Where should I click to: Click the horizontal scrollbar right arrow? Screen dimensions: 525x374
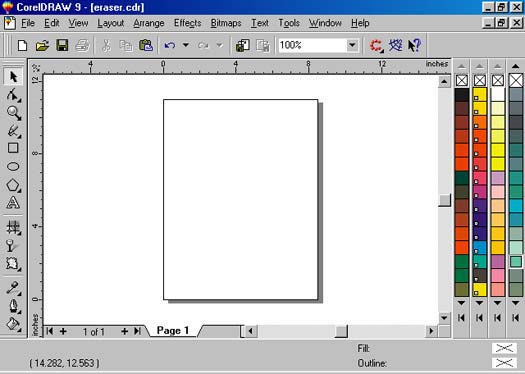pyautogui.click(x=431, y=331)
